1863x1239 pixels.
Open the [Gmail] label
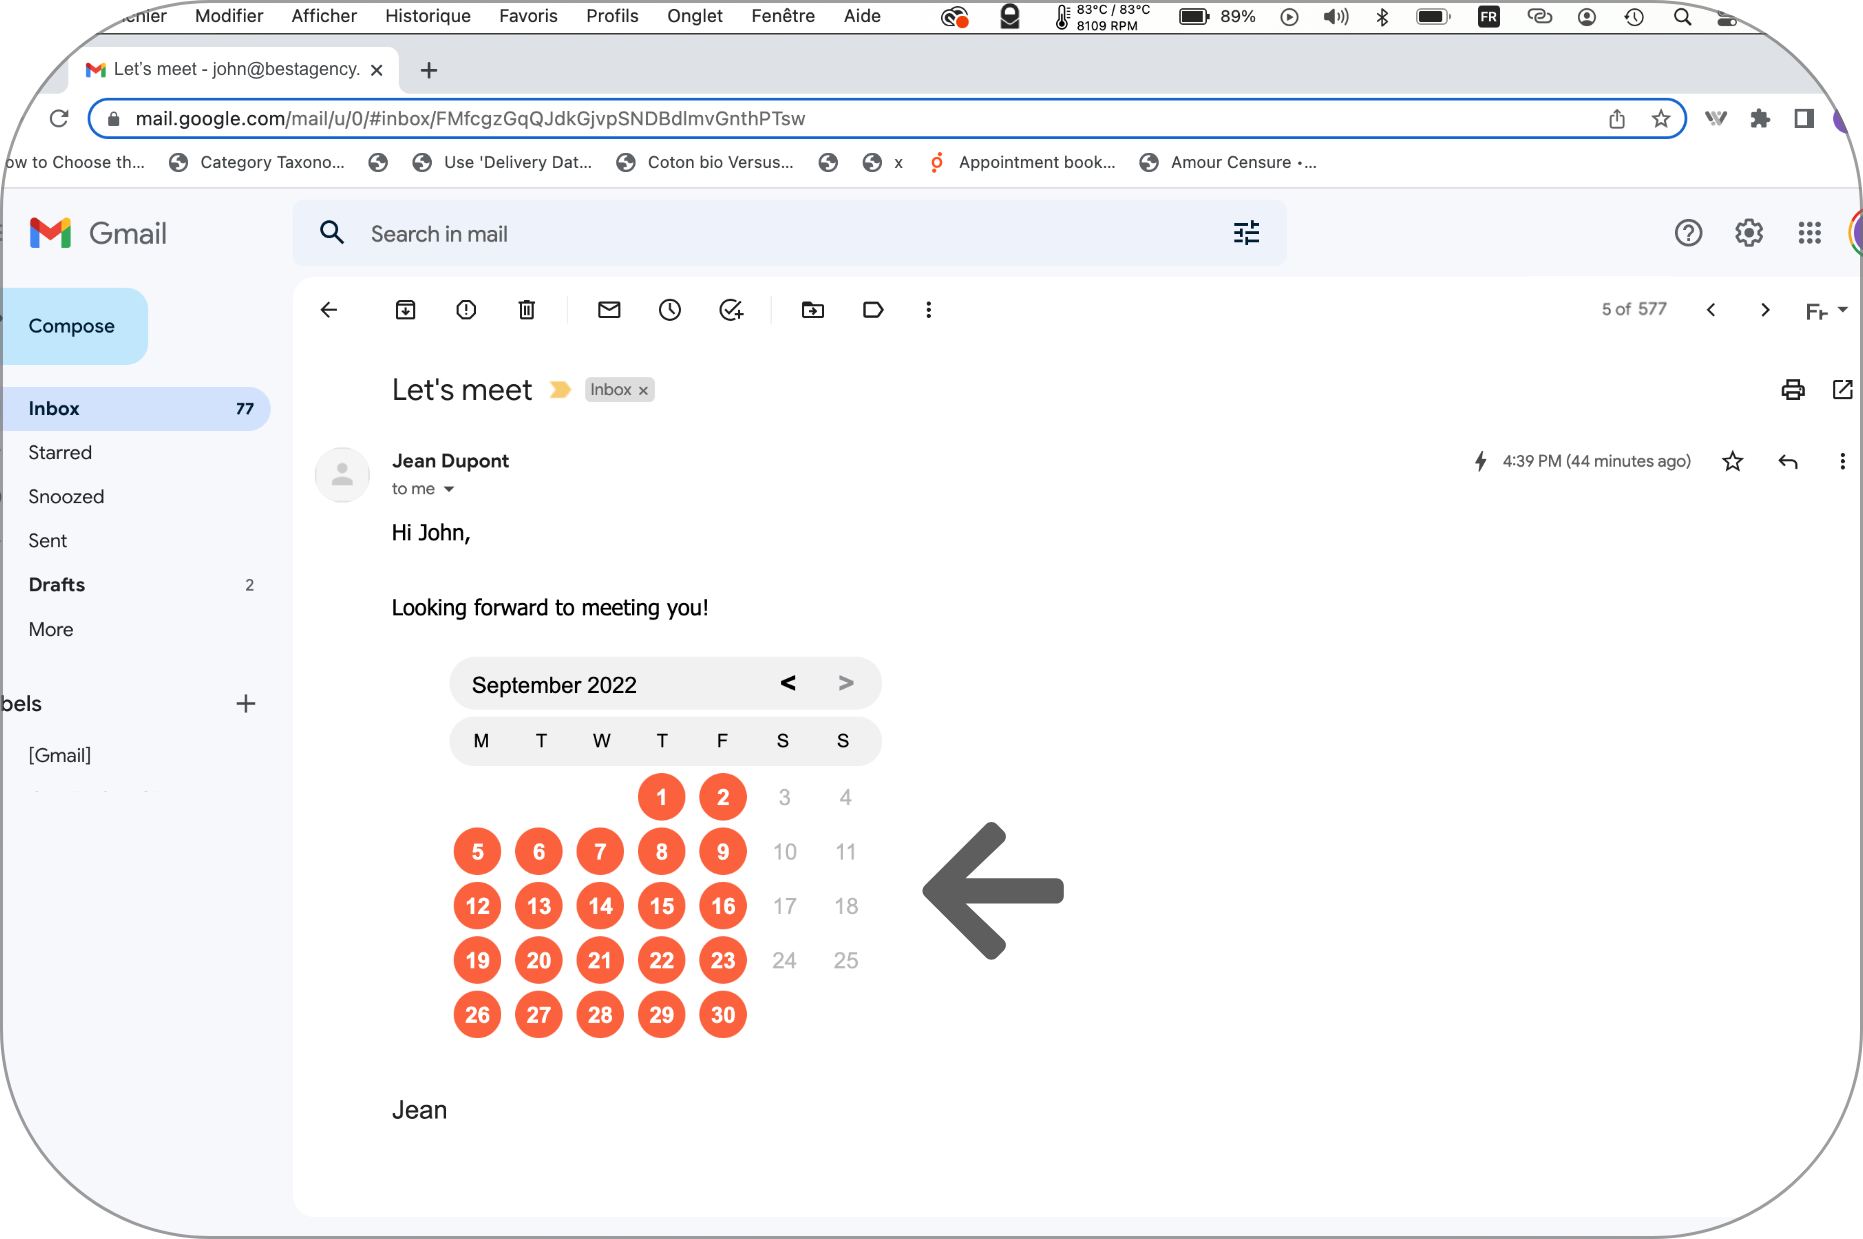pyautogui.click(x=60, y=755)
